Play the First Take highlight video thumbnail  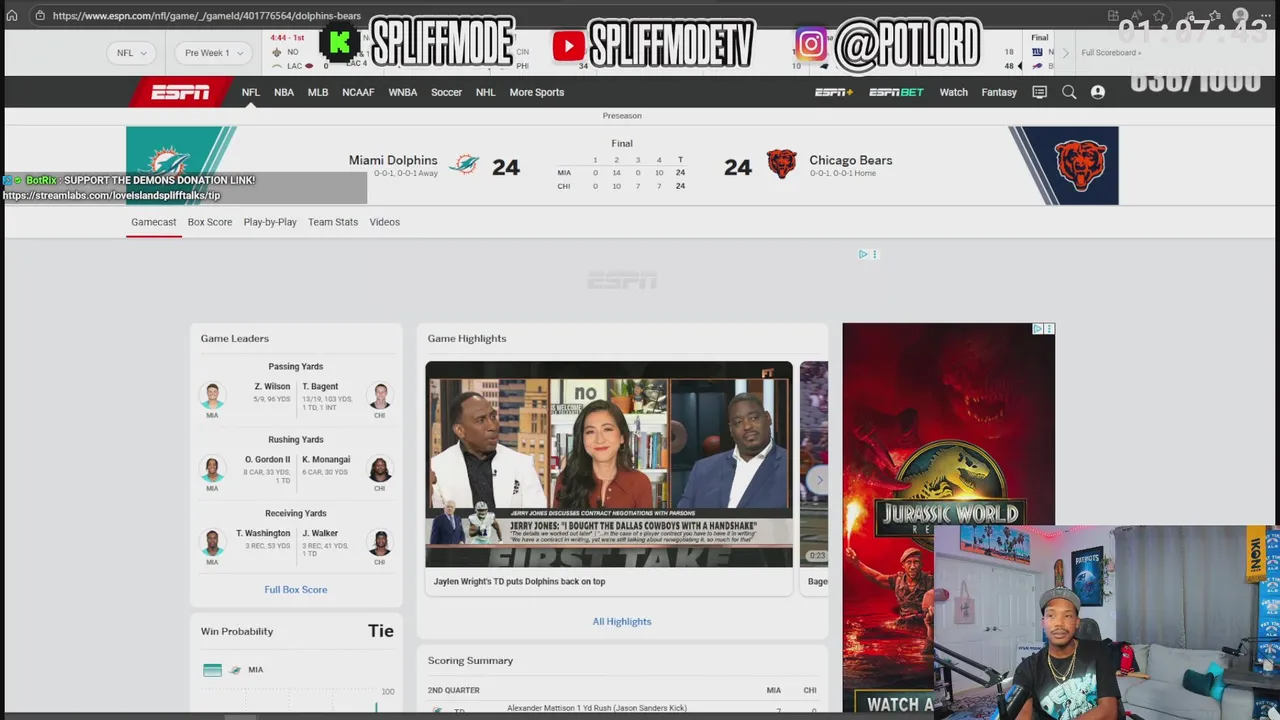point(609,464)
